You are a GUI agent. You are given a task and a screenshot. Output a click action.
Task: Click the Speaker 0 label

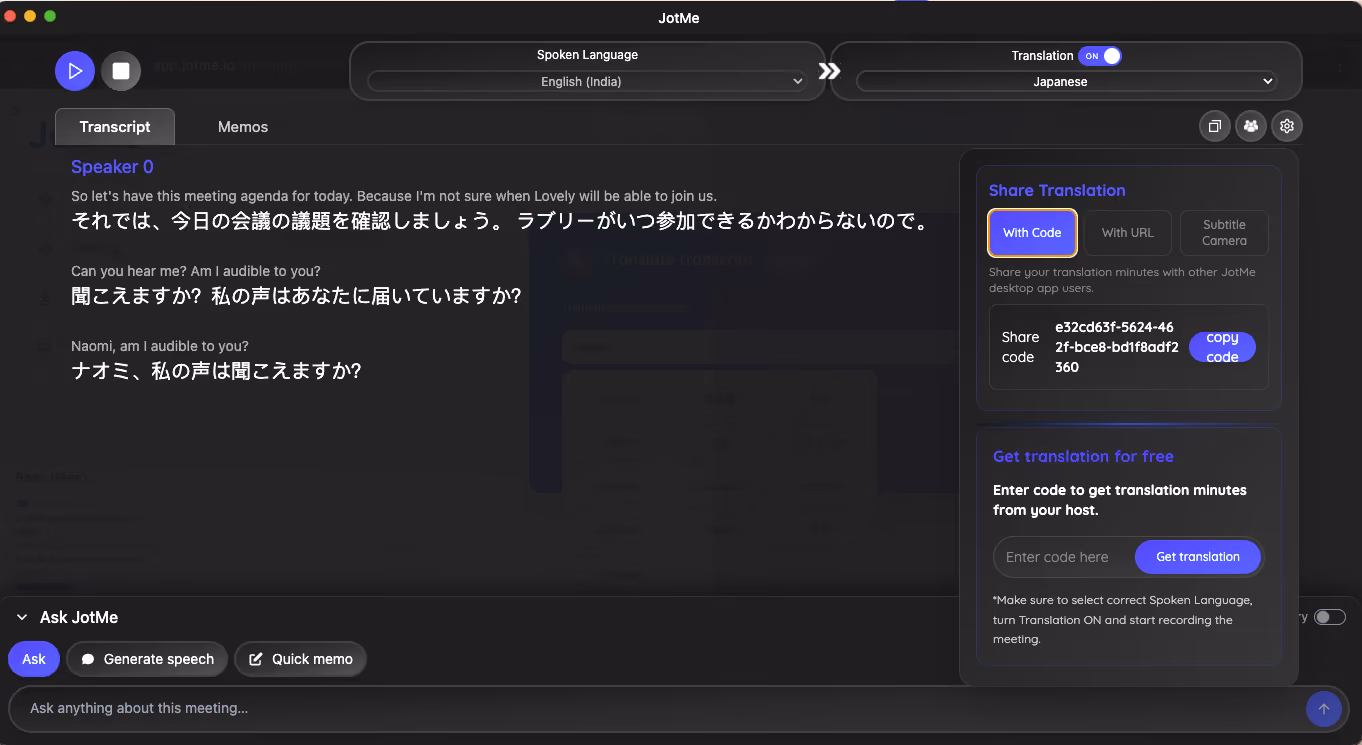pyautogui.click(x=112, y=167)
